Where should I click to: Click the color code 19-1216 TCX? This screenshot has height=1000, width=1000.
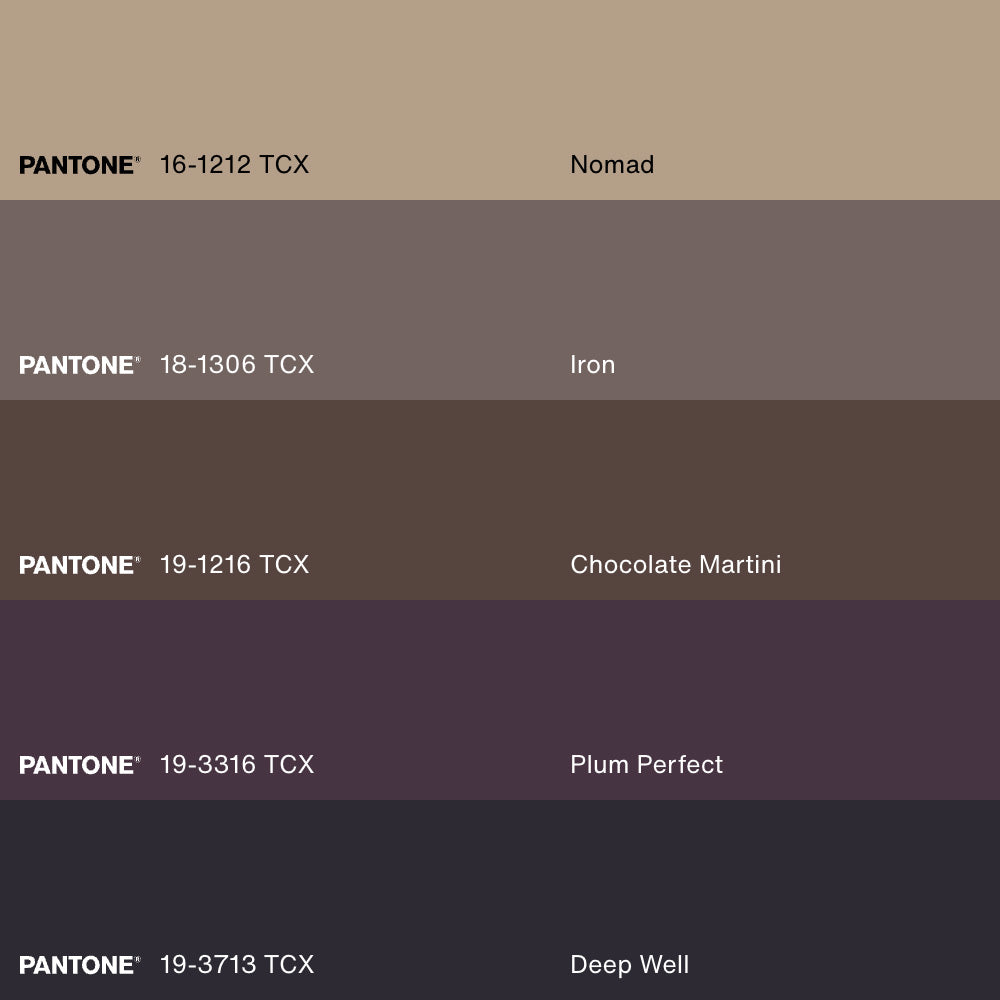[x=234, y=565]
